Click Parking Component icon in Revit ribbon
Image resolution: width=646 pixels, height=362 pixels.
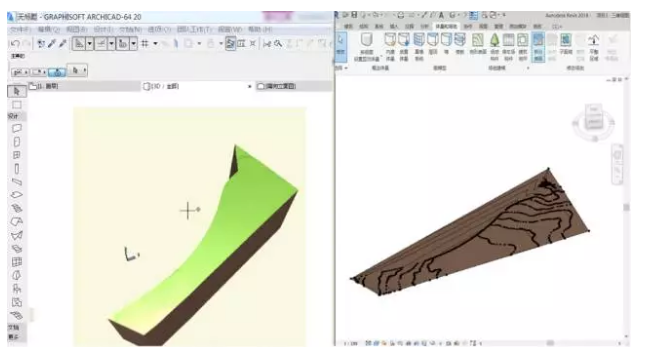508,47
